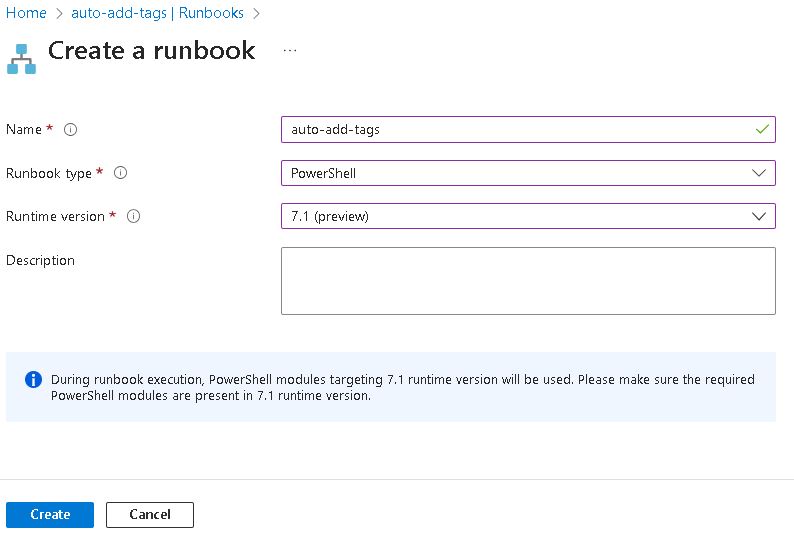Click the PowerShell modules notice text
The width and height of the screenshot is (794, 535).
click(402, 387)
